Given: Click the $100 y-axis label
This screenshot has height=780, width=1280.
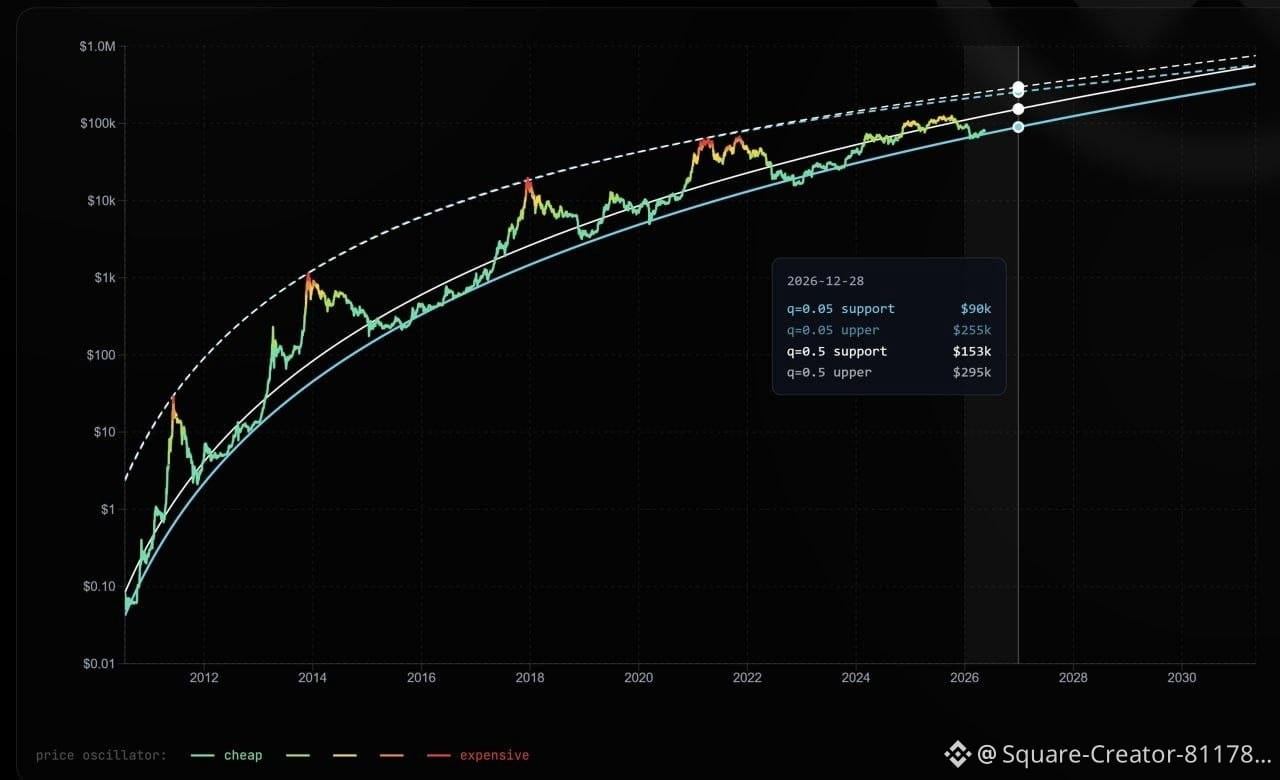Looking at the screenshot, I should [x=102, y=355].
